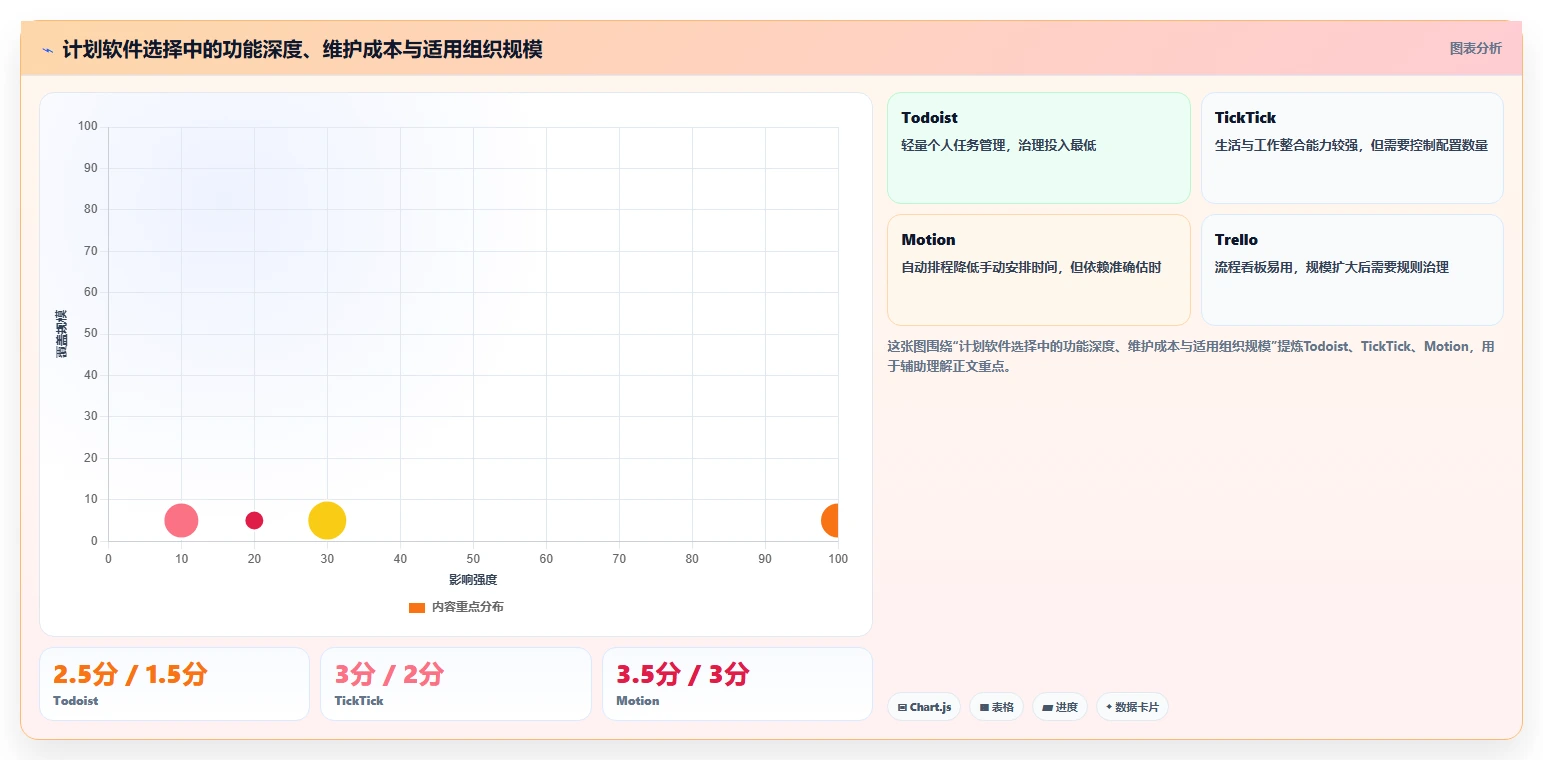Click text 流程看板易用，规模扩大后需要规则治理
The height and width of the screenshot is (760, 1543).
(x=1332, y=267)
